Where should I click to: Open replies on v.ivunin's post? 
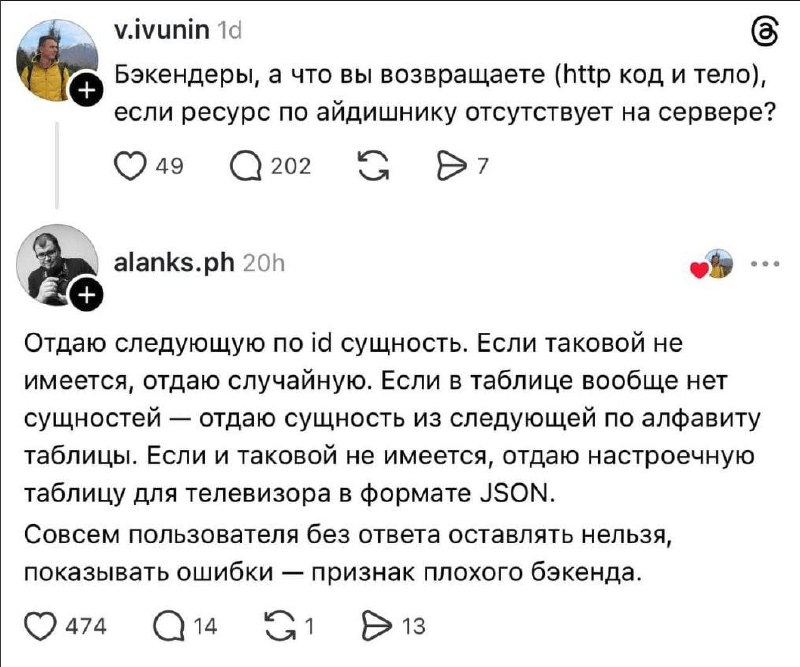(x=247, y=167)
